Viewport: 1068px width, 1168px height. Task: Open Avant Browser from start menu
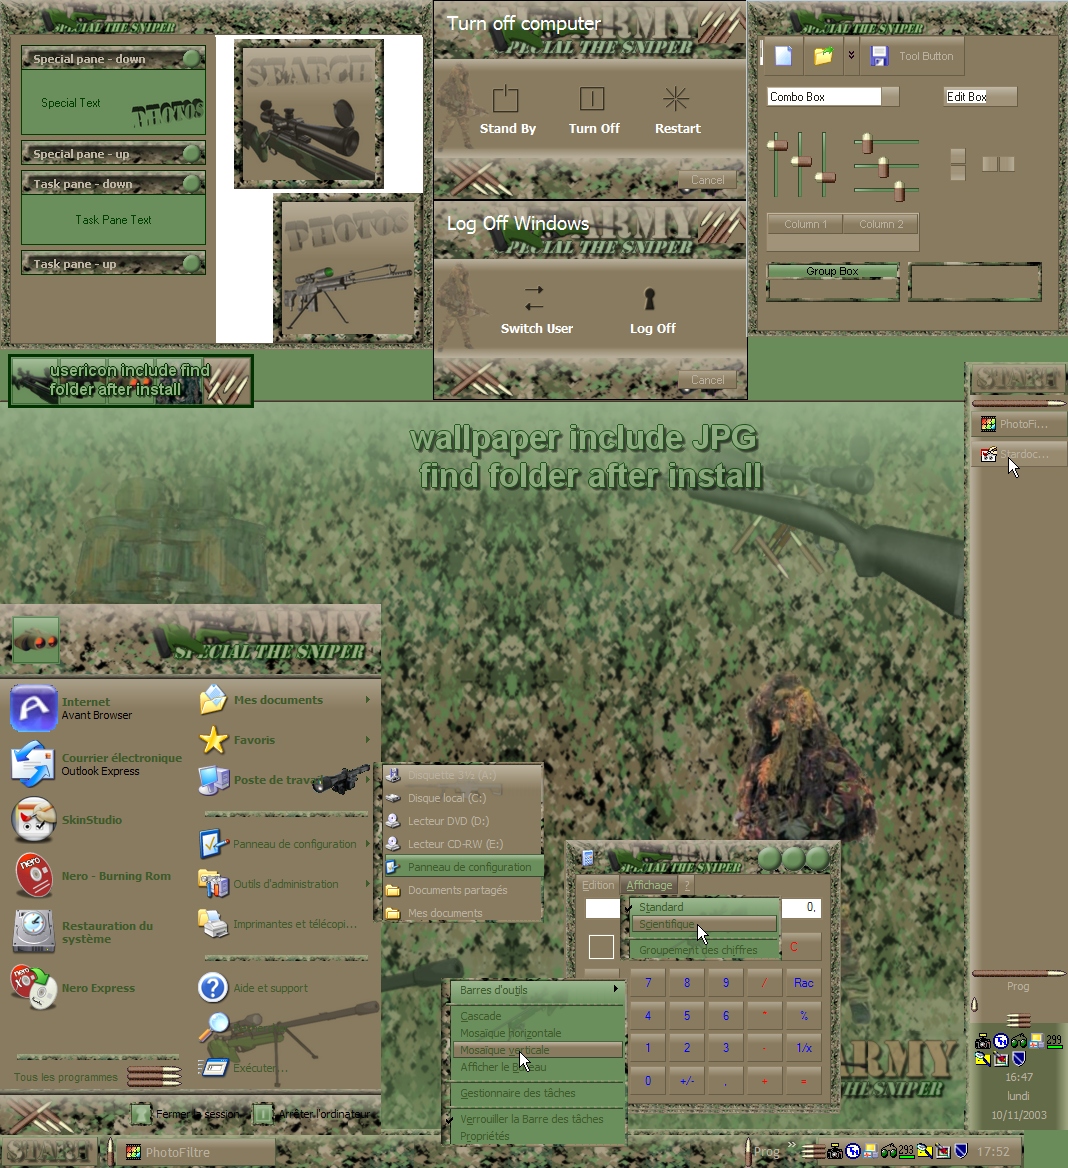[34, 708]
